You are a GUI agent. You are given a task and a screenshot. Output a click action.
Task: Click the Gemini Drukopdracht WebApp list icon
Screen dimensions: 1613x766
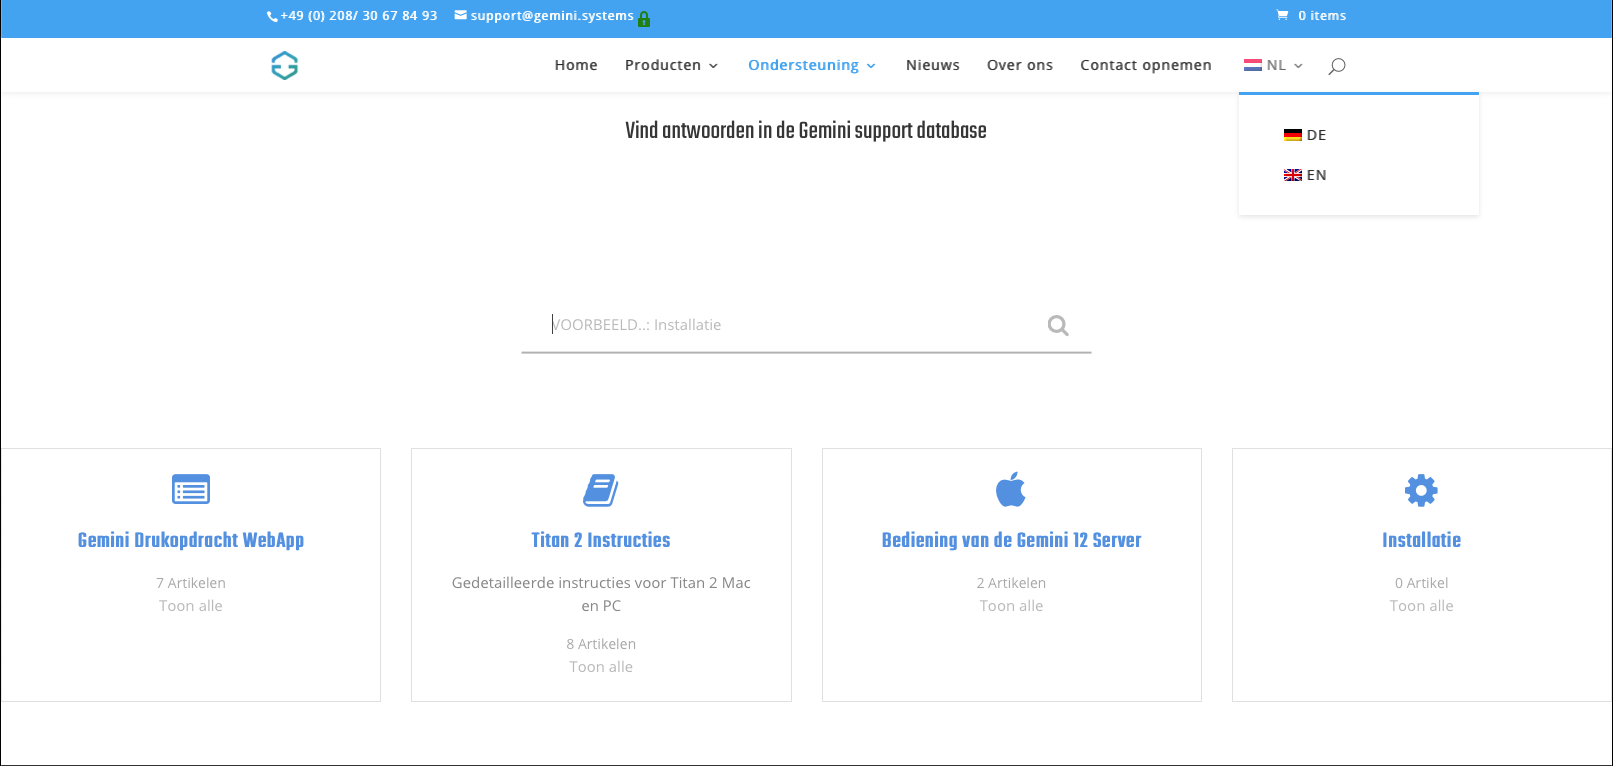point(191,490)
